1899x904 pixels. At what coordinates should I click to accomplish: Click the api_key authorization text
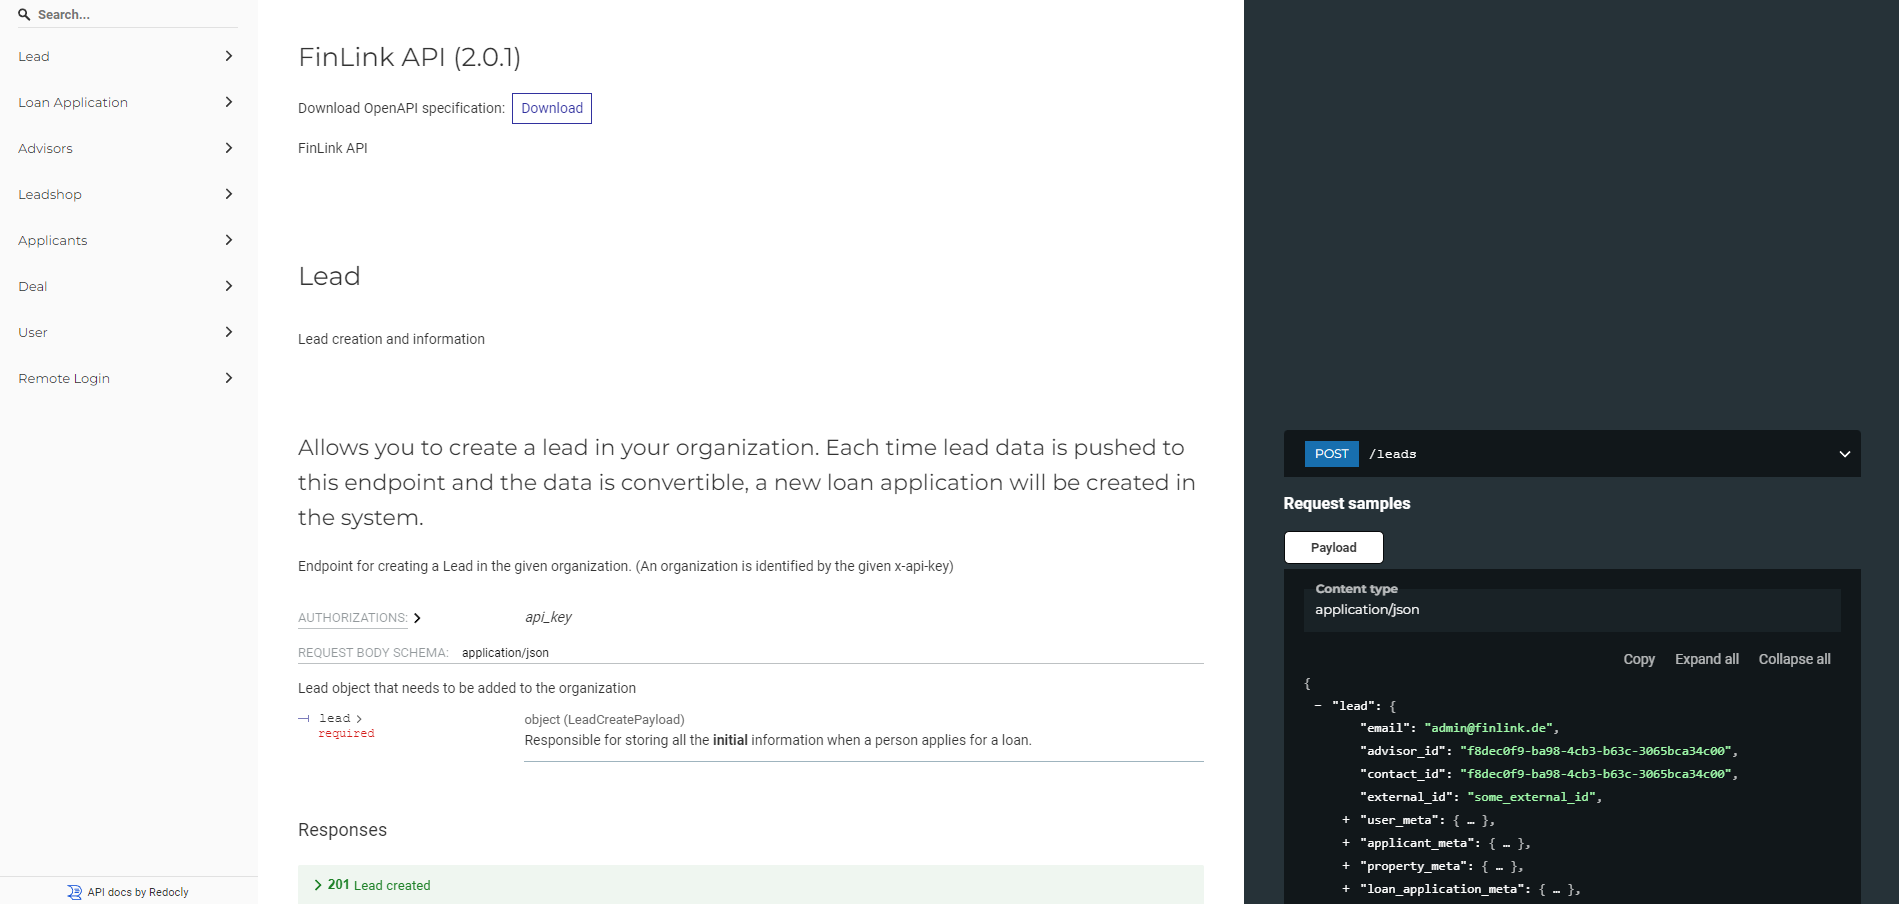click(x=548, y=617)
